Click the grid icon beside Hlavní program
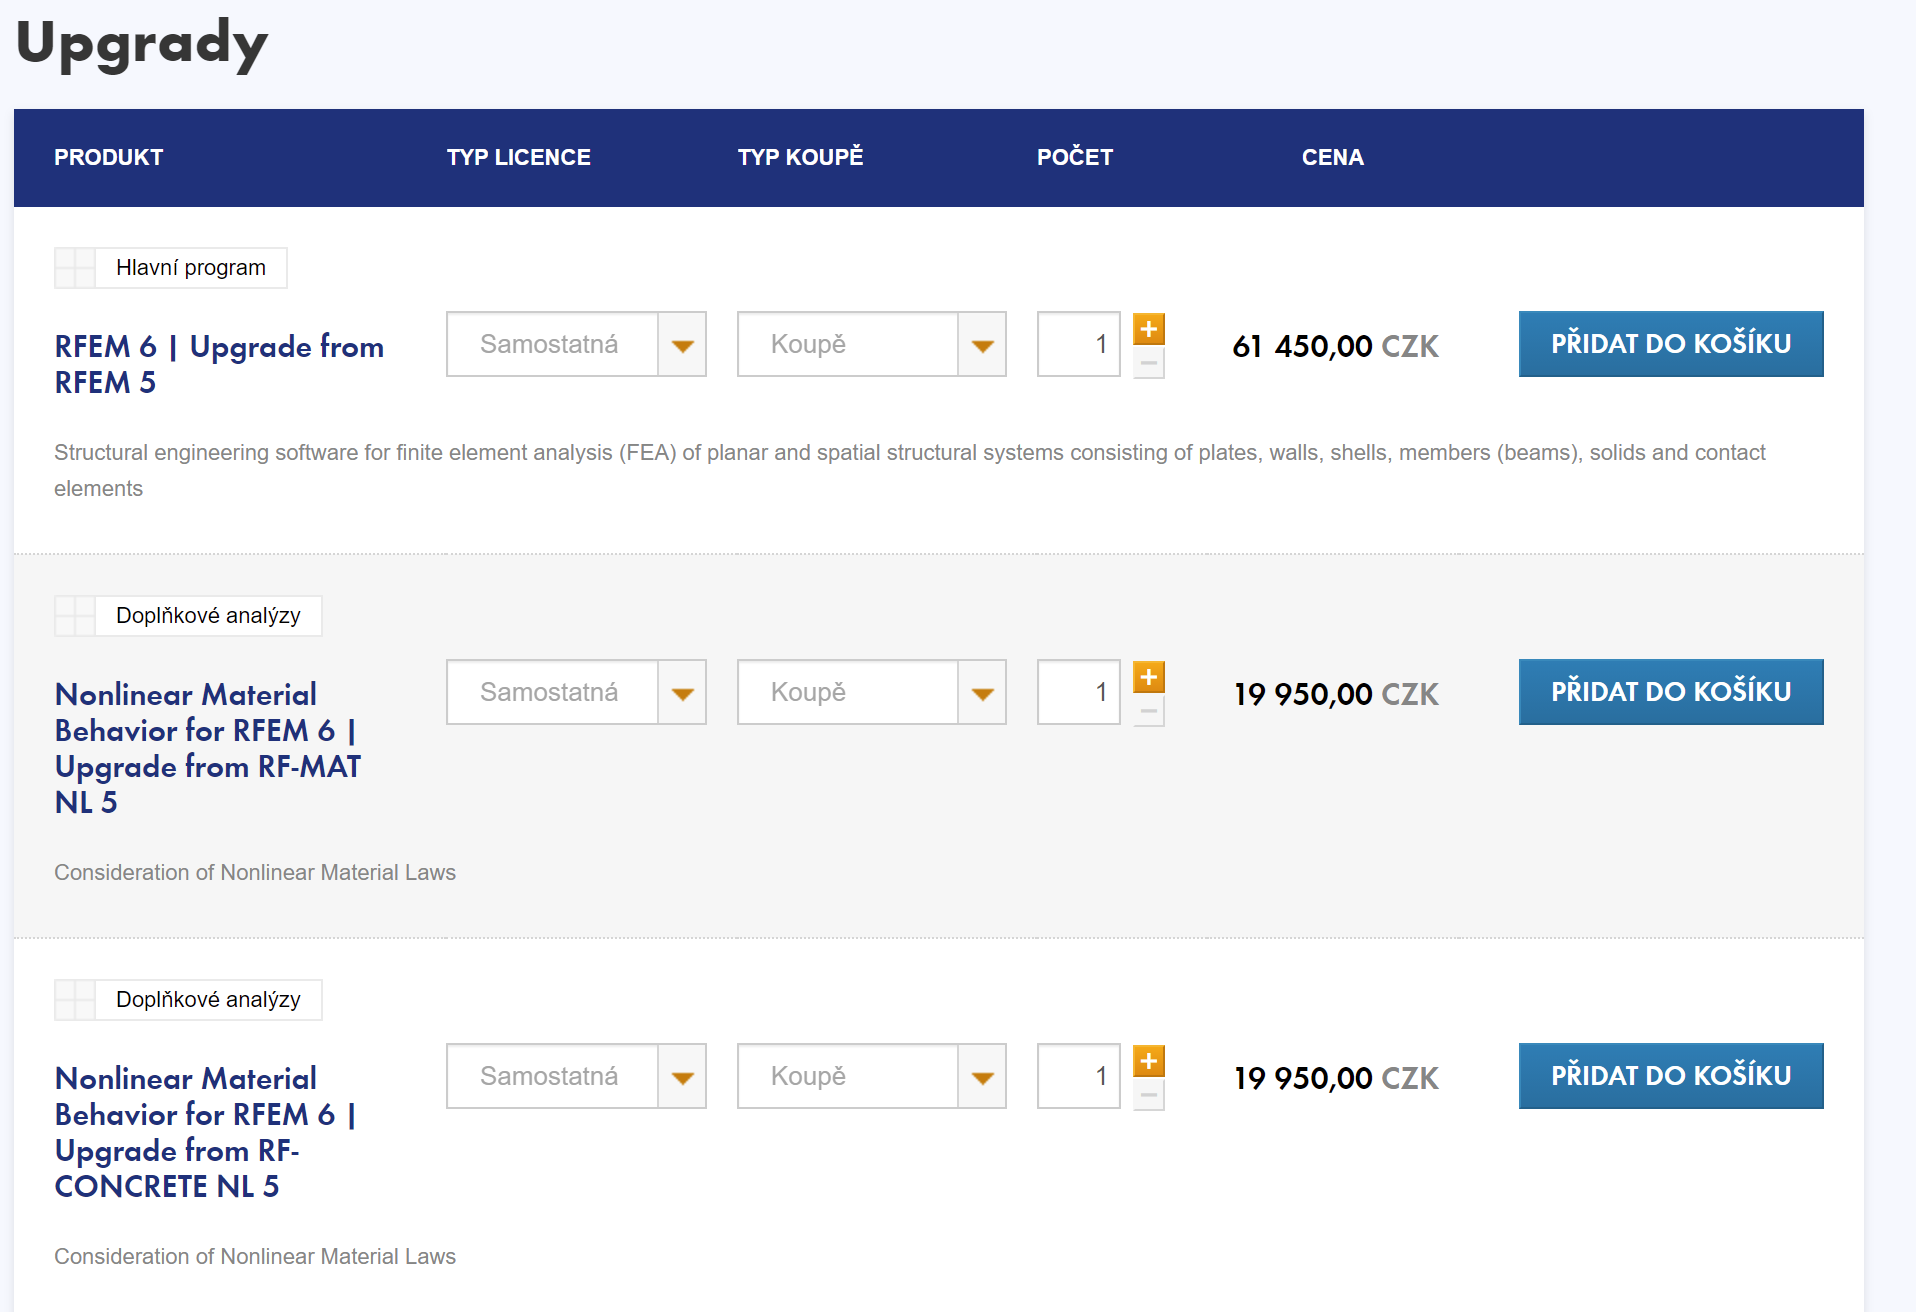Image resolution: width=1916 pixels, height=1312 pixels. coord(75,268)
